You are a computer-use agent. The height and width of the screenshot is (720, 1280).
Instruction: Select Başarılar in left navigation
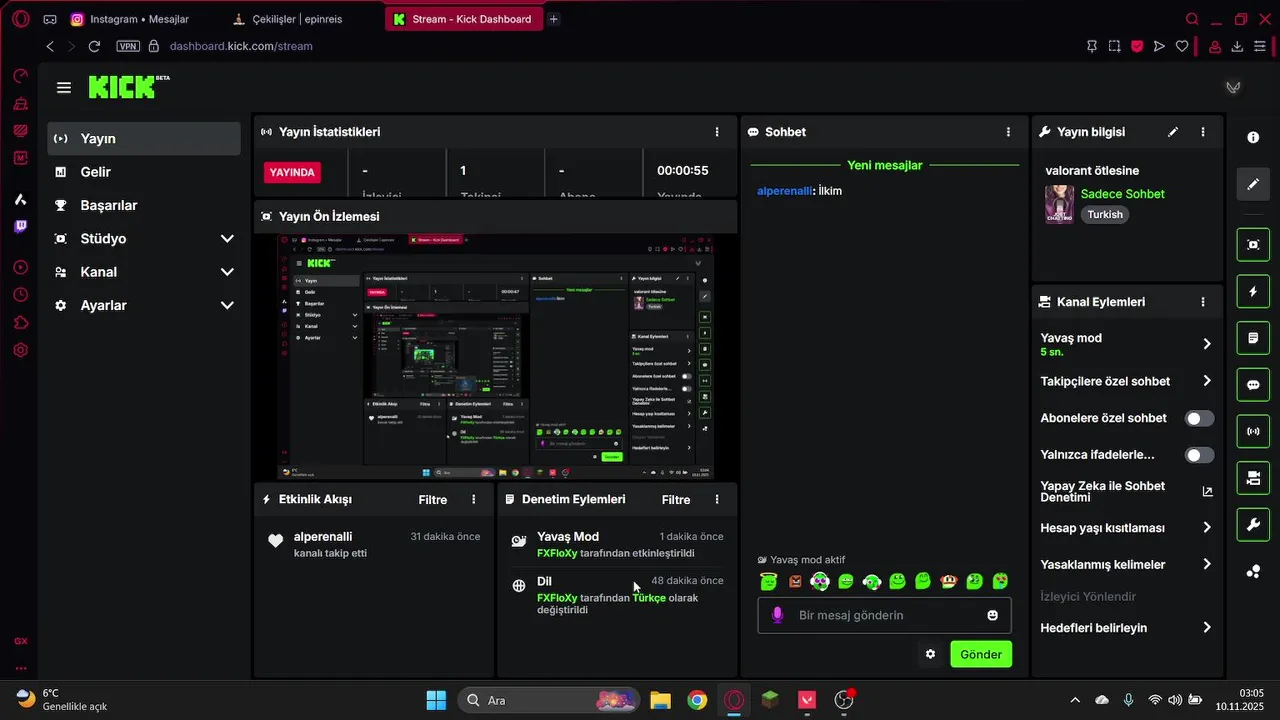point(144,205)
